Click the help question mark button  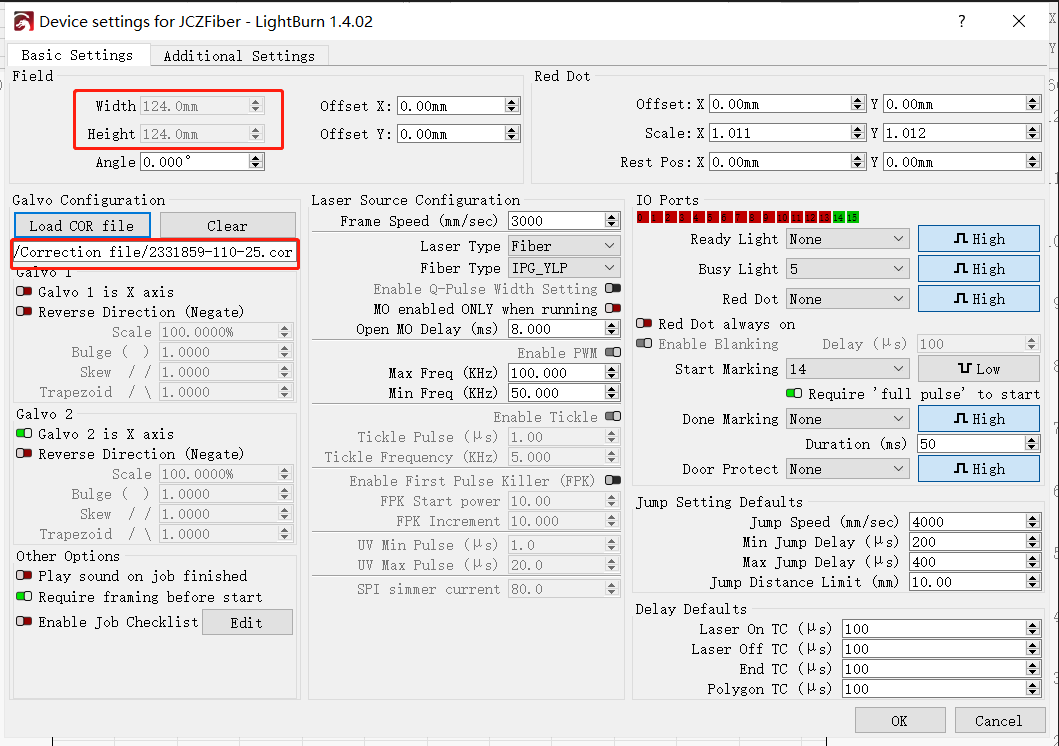[962, 21]
